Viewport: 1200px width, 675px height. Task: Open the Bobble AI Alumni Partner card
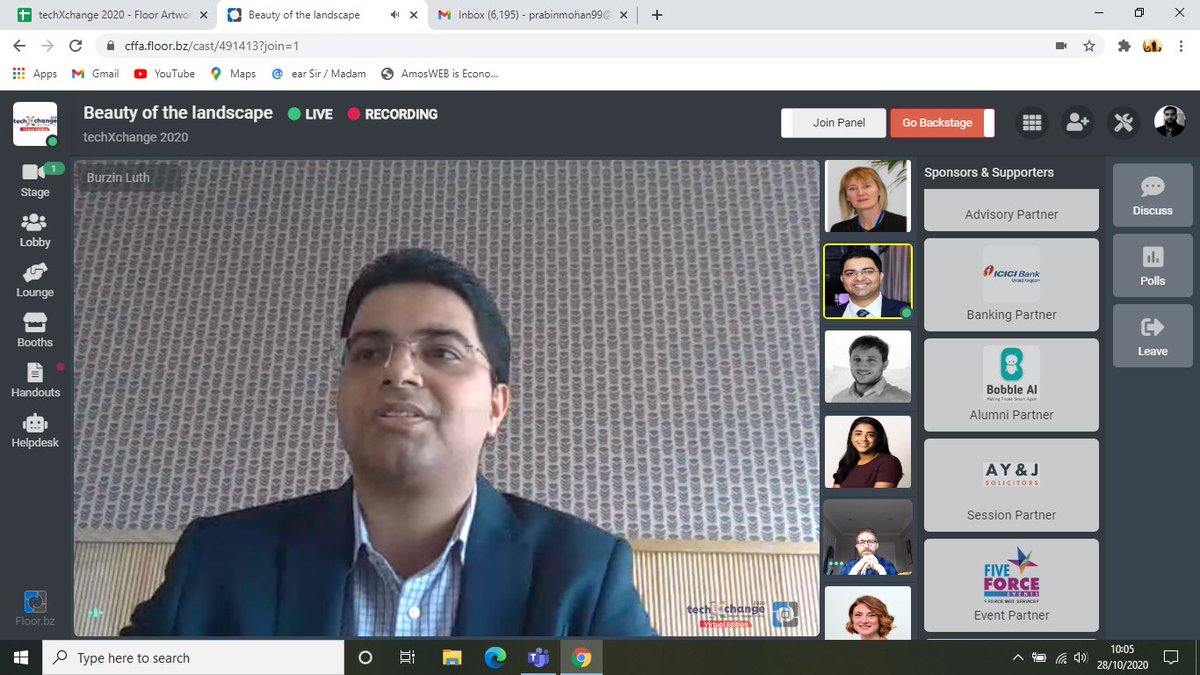[1011, 384]
